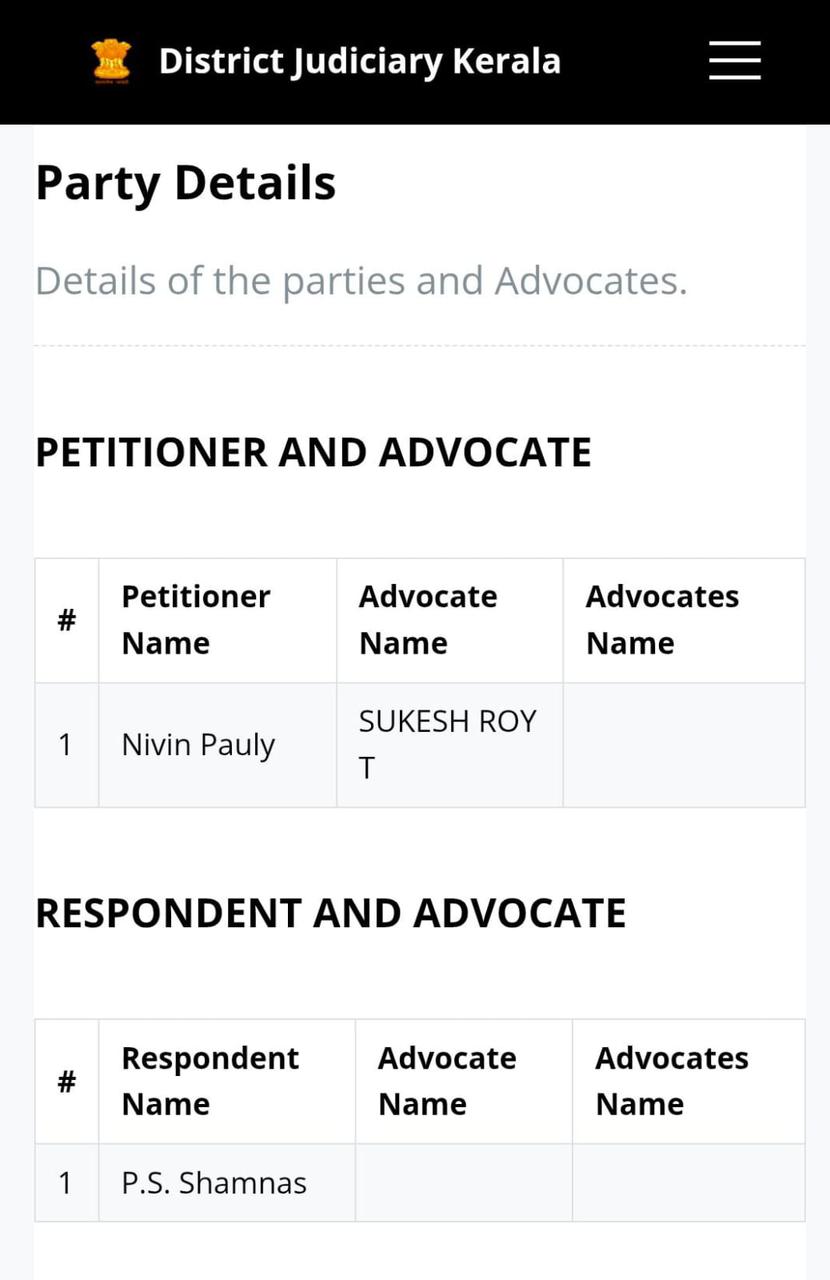Viewport: 830px width, 1280px height.
Task: Open District Judiciary Kerala home title
Action: point(360,61)
